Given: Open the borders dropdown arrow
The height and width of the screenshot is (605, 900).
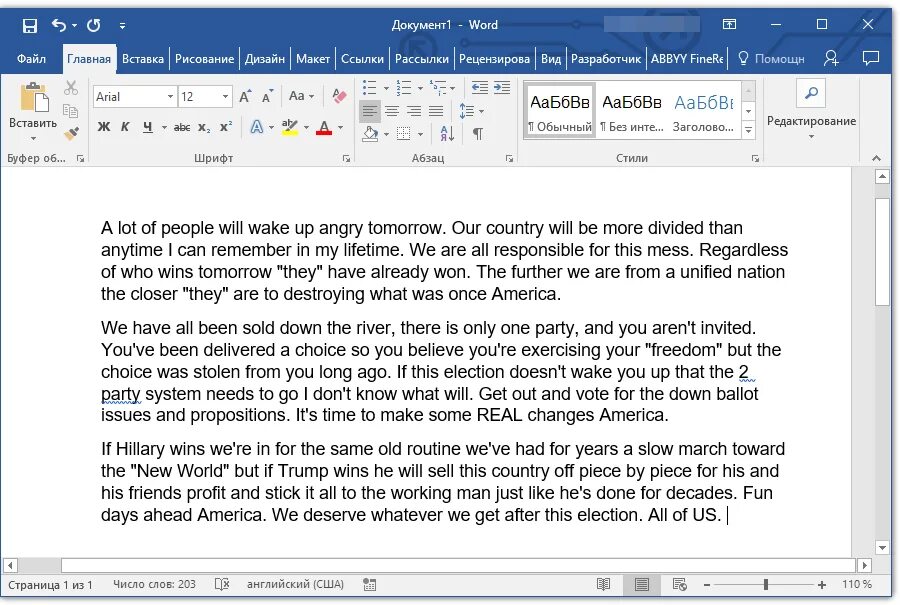Looking at the screenshot, I should (421, 134).
